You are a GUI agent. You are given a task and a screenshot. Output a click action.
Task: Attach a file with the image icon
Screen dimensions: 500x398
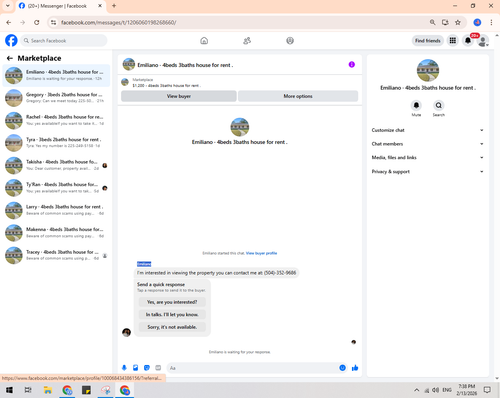(x=136, y=368)
